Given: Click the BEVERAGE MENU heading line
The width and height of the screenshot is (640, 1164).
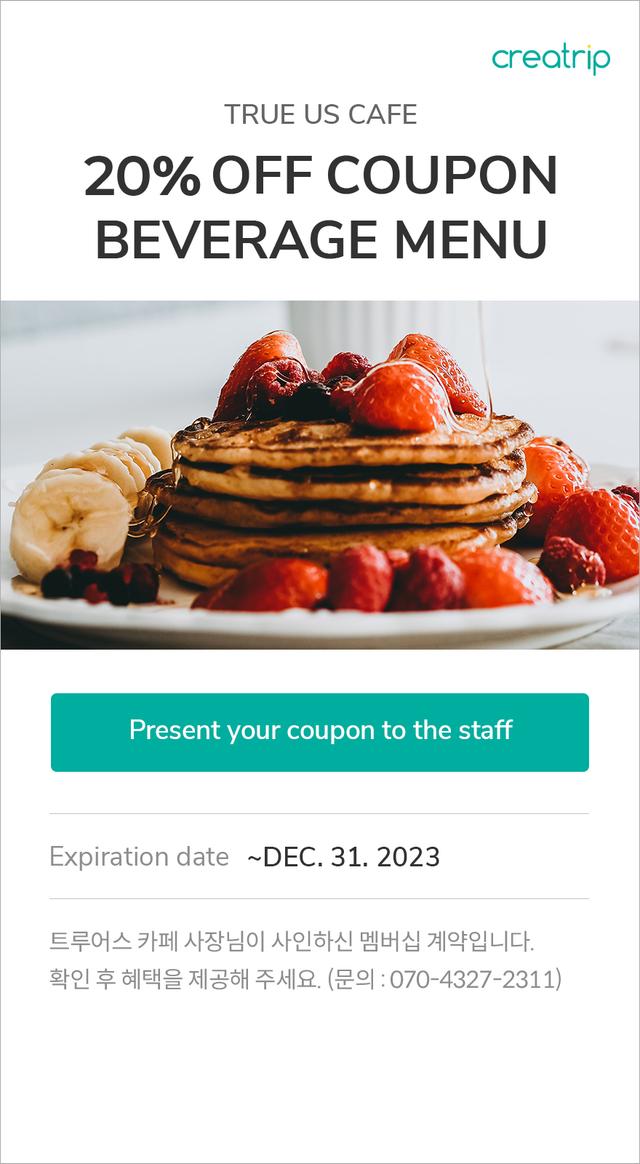Looking at the screenshot, I should pos(321,241).
